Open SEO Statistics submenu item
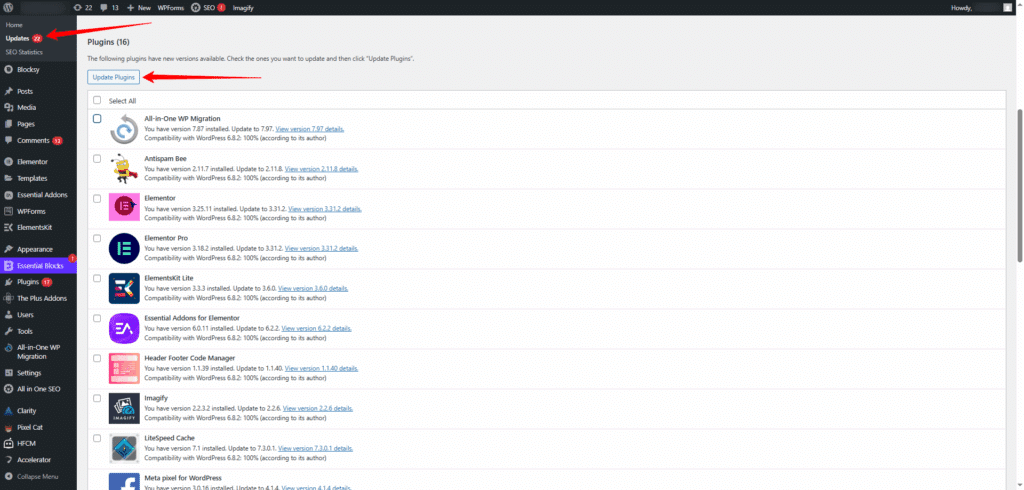The width and height of the screenshot is (1024, 490). point(24,52)
